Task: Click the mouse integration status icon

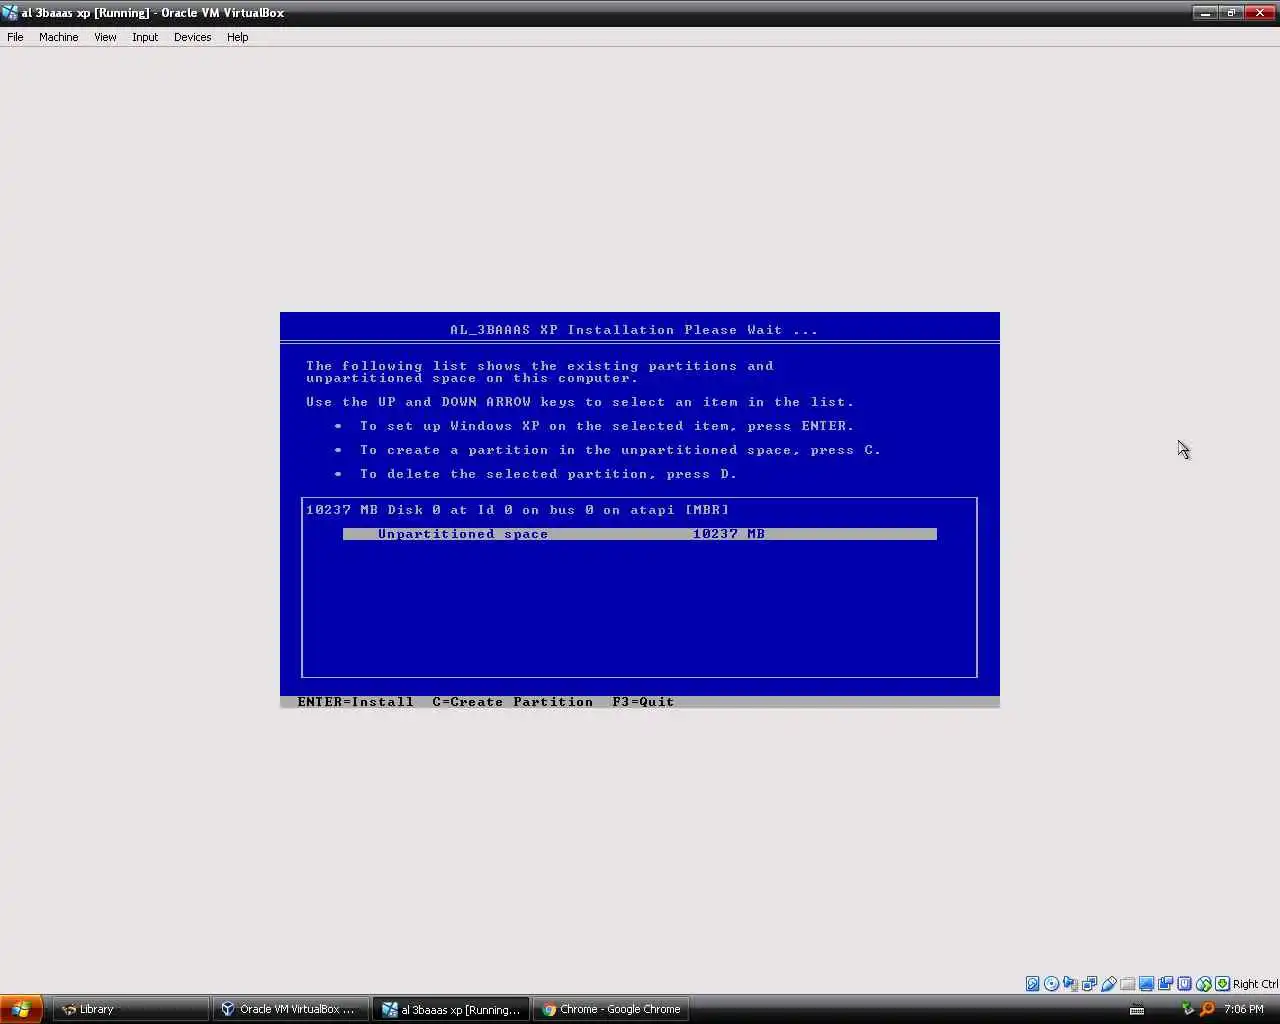Action: tap(1204, 984)
